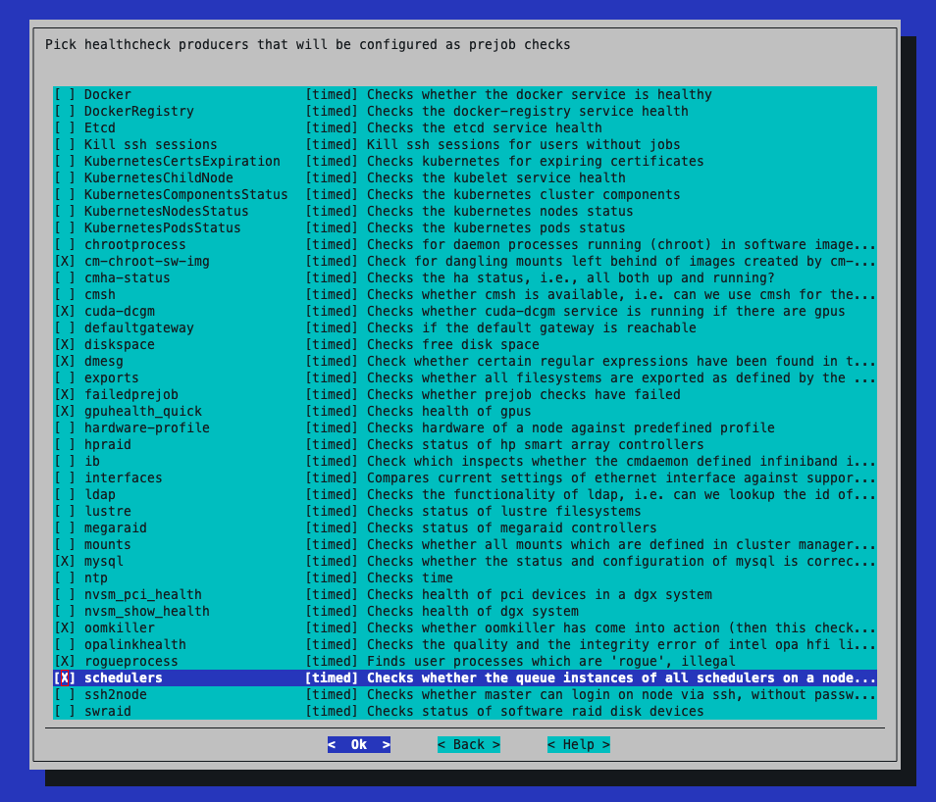Viewport: 936px width, 802px height.
Task: Click the rogueprocess item name
Action: tap(131, 661)
